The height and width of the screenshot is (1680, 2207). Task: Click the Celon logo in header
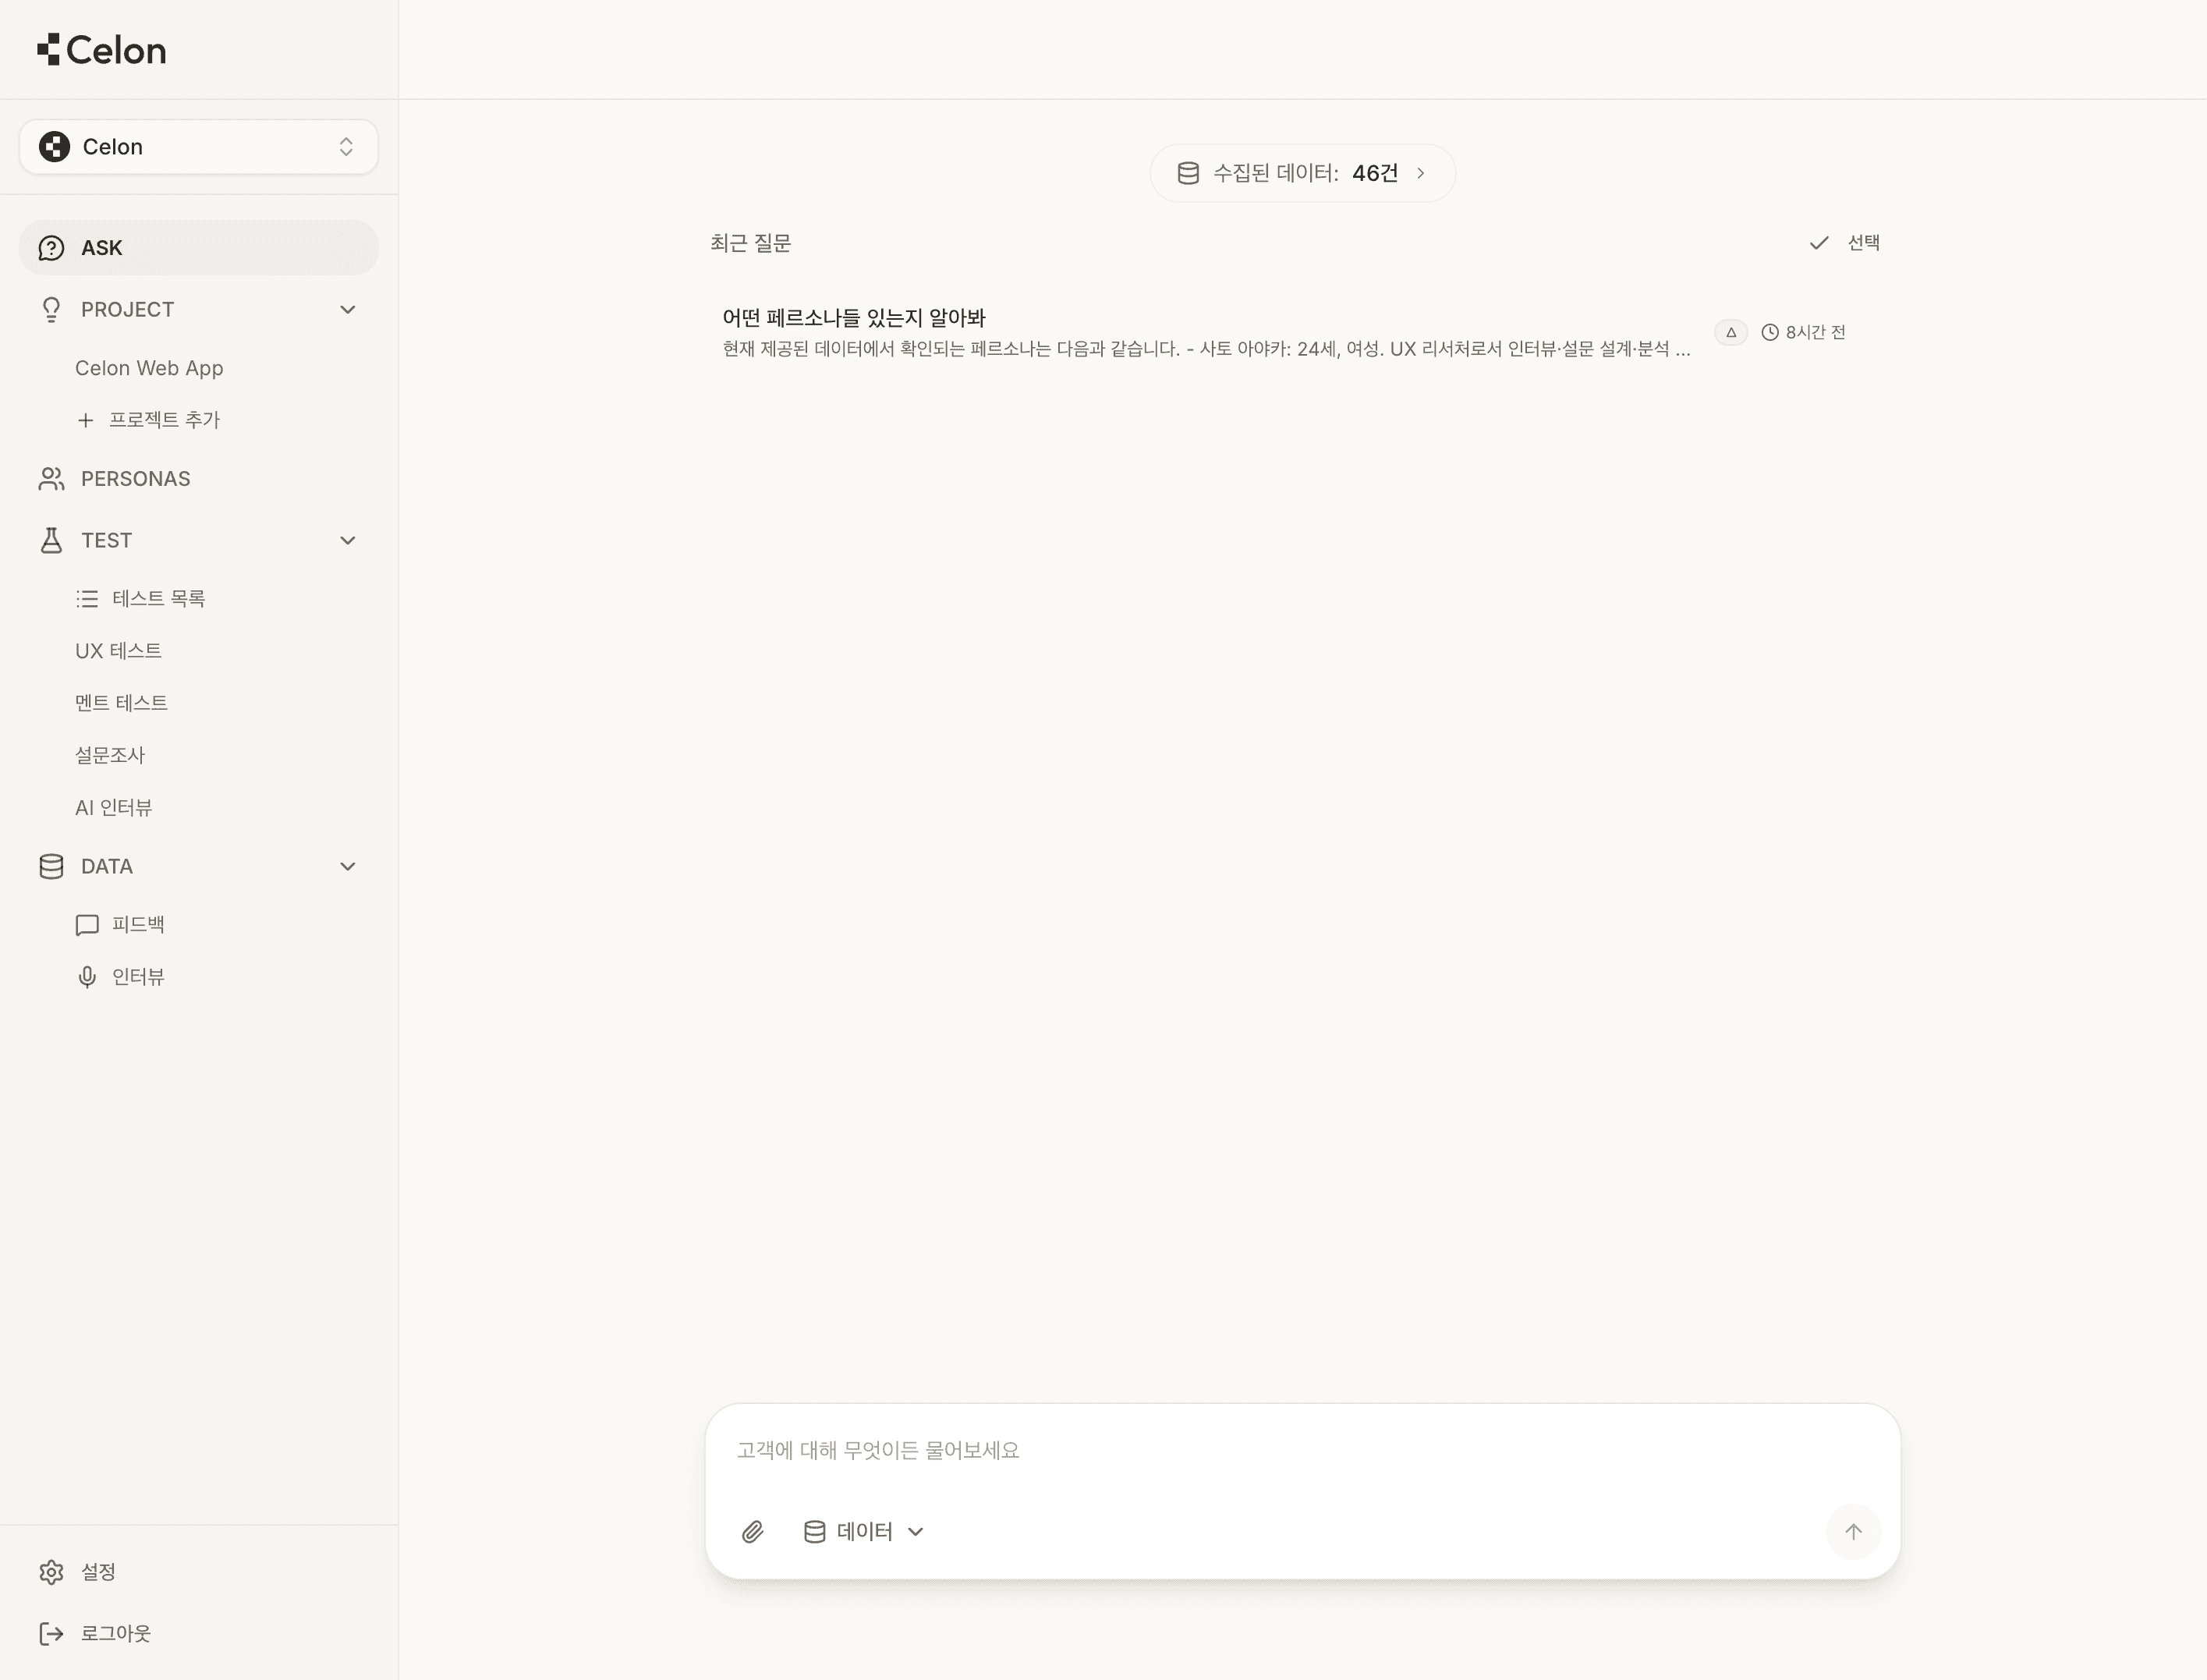coord(102,50)
